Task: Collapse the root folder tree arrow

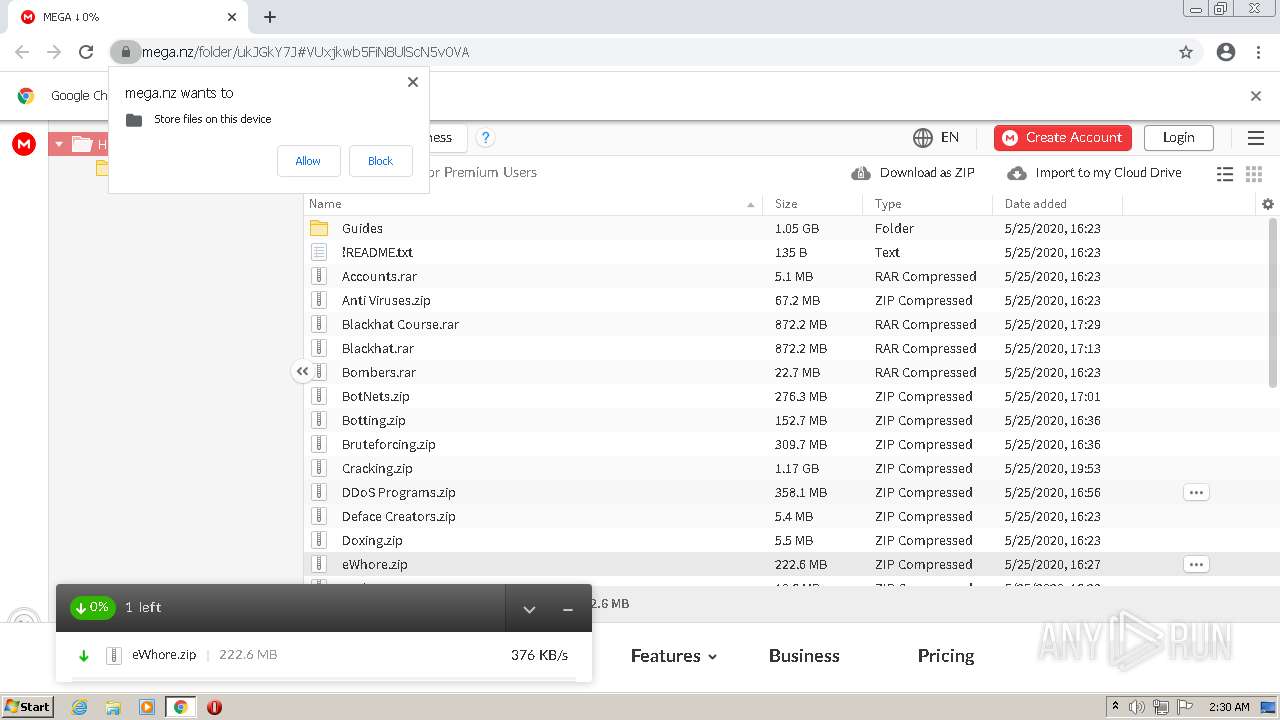Action: coord(59,144)
